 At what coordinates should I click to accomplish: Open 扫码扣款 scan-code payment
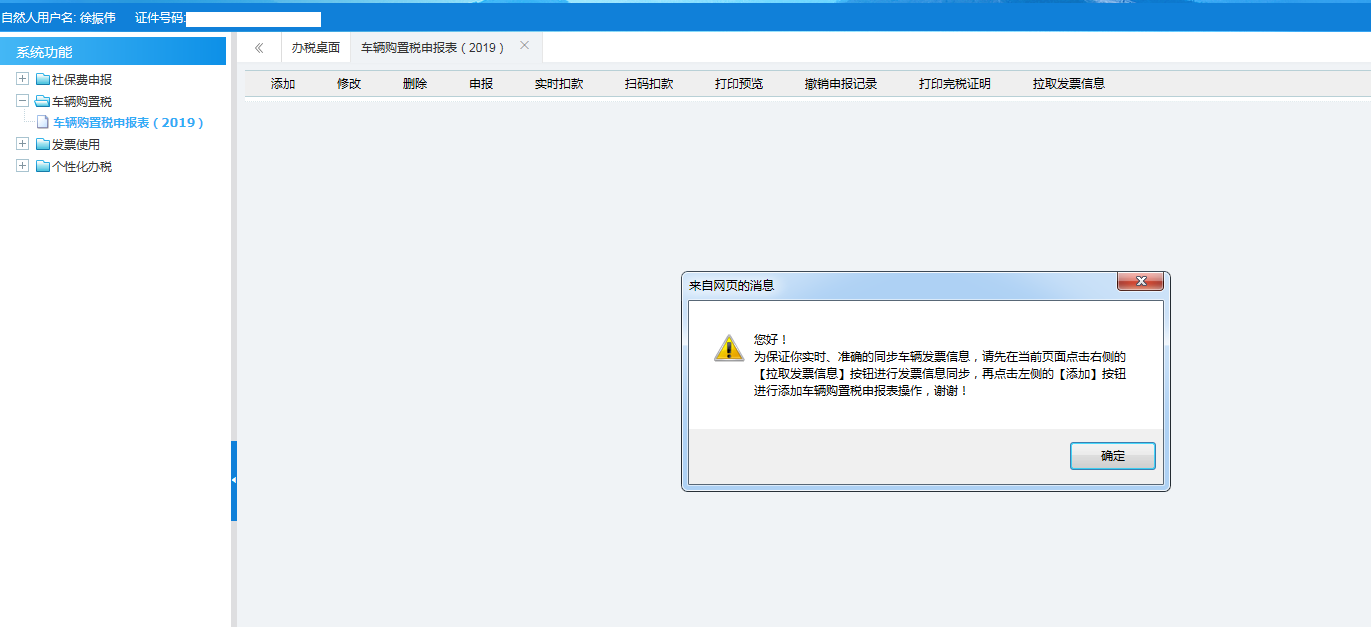[x=647, y=83]
